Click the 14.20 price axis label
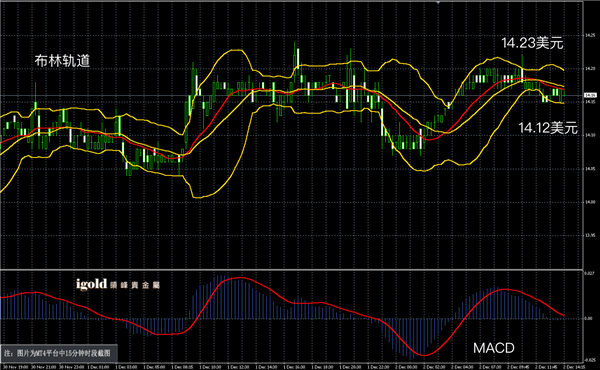Screen dimensions: 600x370 click(x=590, y=69)
